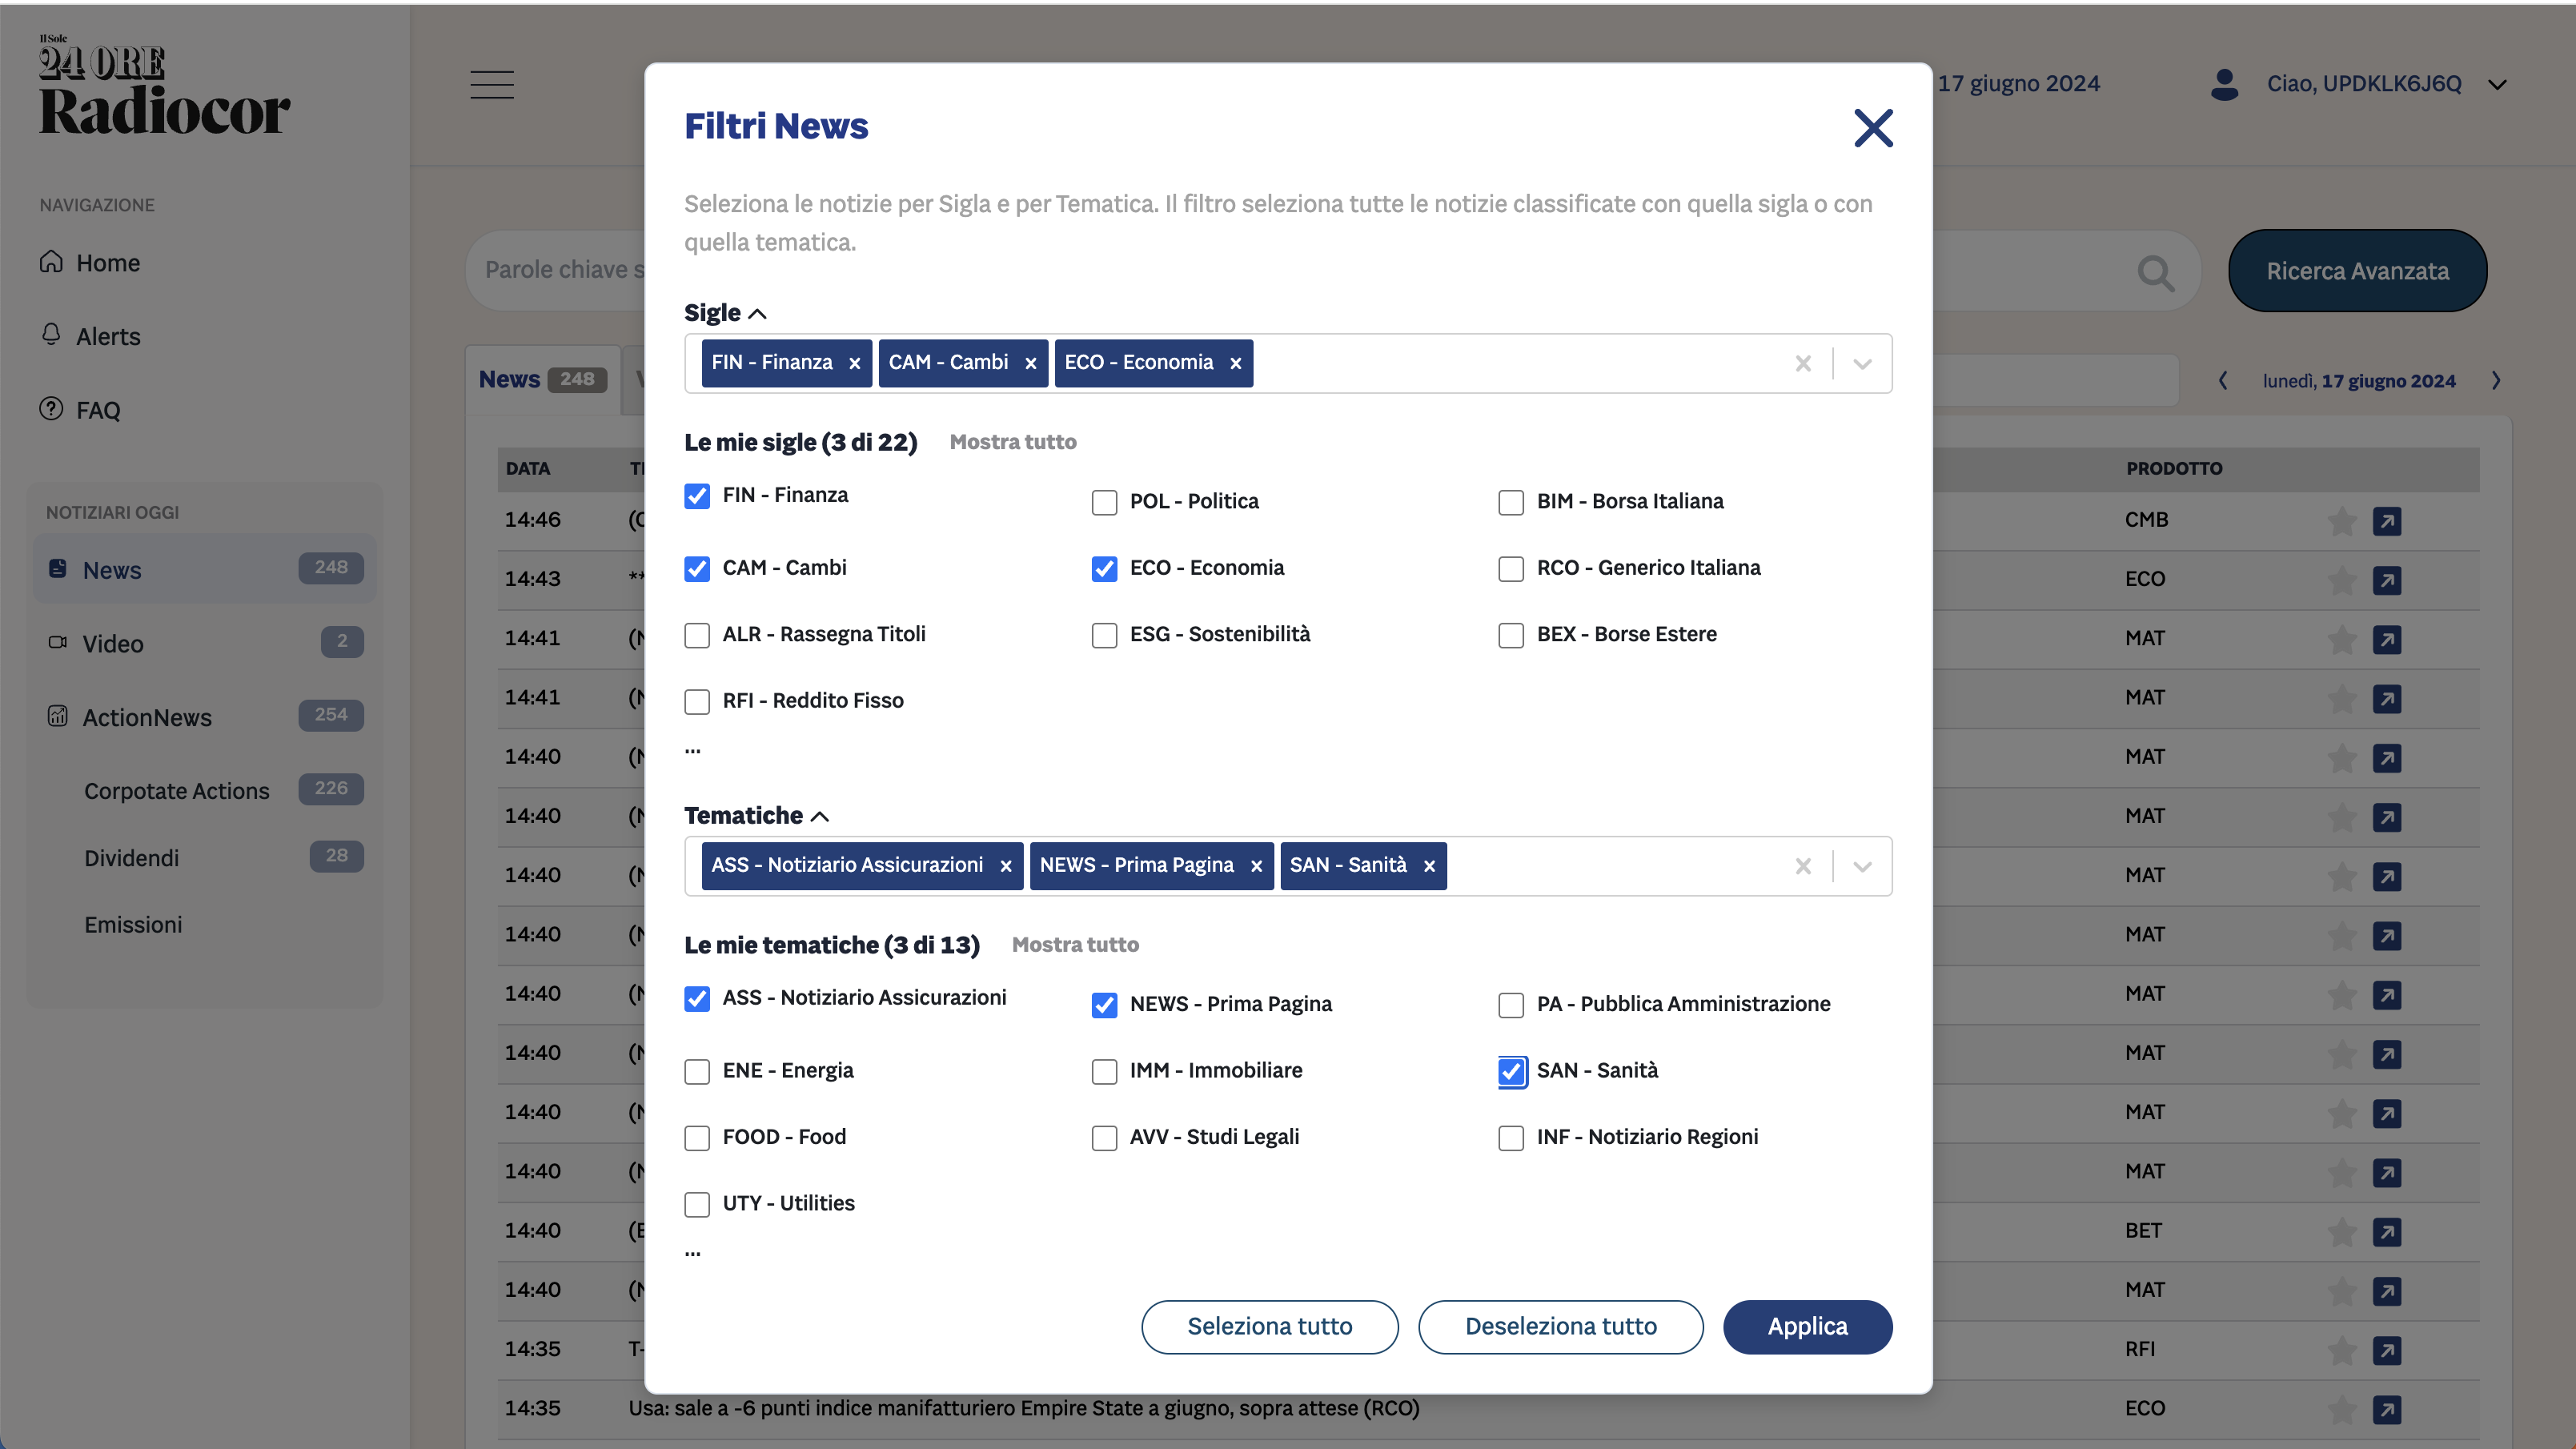Uncheck the ECO - Economia checkbox
Screen dimensions: 2576x1449
pos(1104,568)
